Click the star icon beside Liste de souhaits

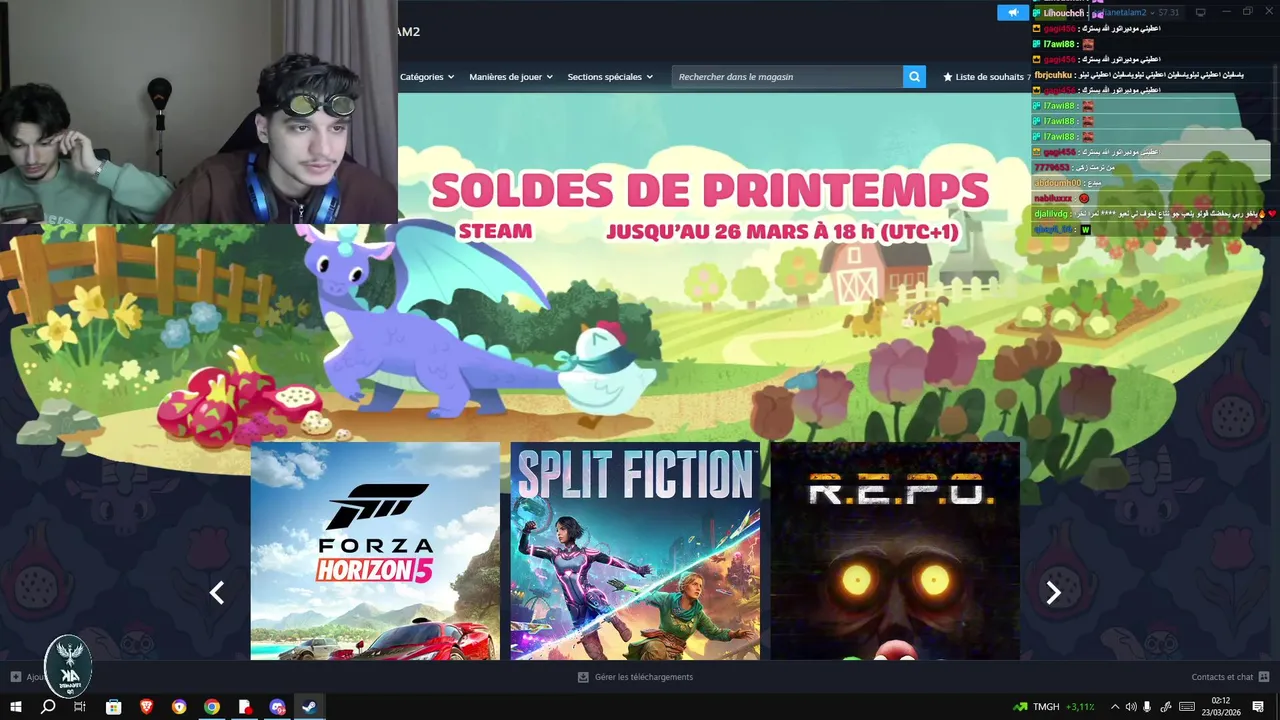948,77
